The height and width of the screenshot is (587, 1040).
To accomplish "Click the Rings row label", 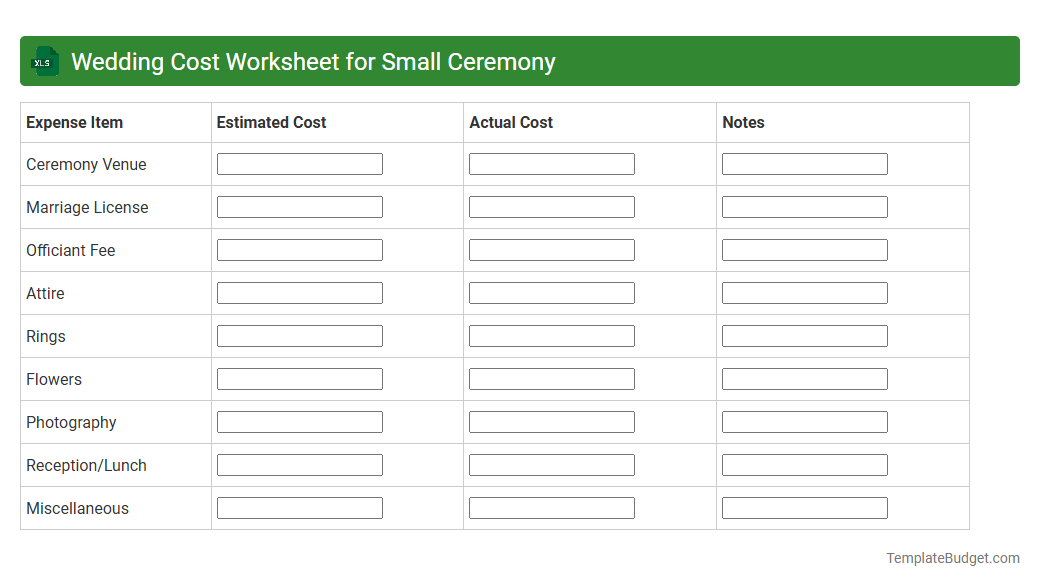I will click(45, 336).
